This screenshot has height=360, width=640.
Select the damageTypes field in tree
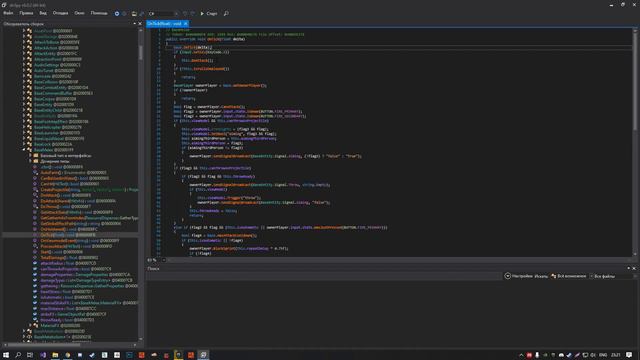(x=86, y=280)
